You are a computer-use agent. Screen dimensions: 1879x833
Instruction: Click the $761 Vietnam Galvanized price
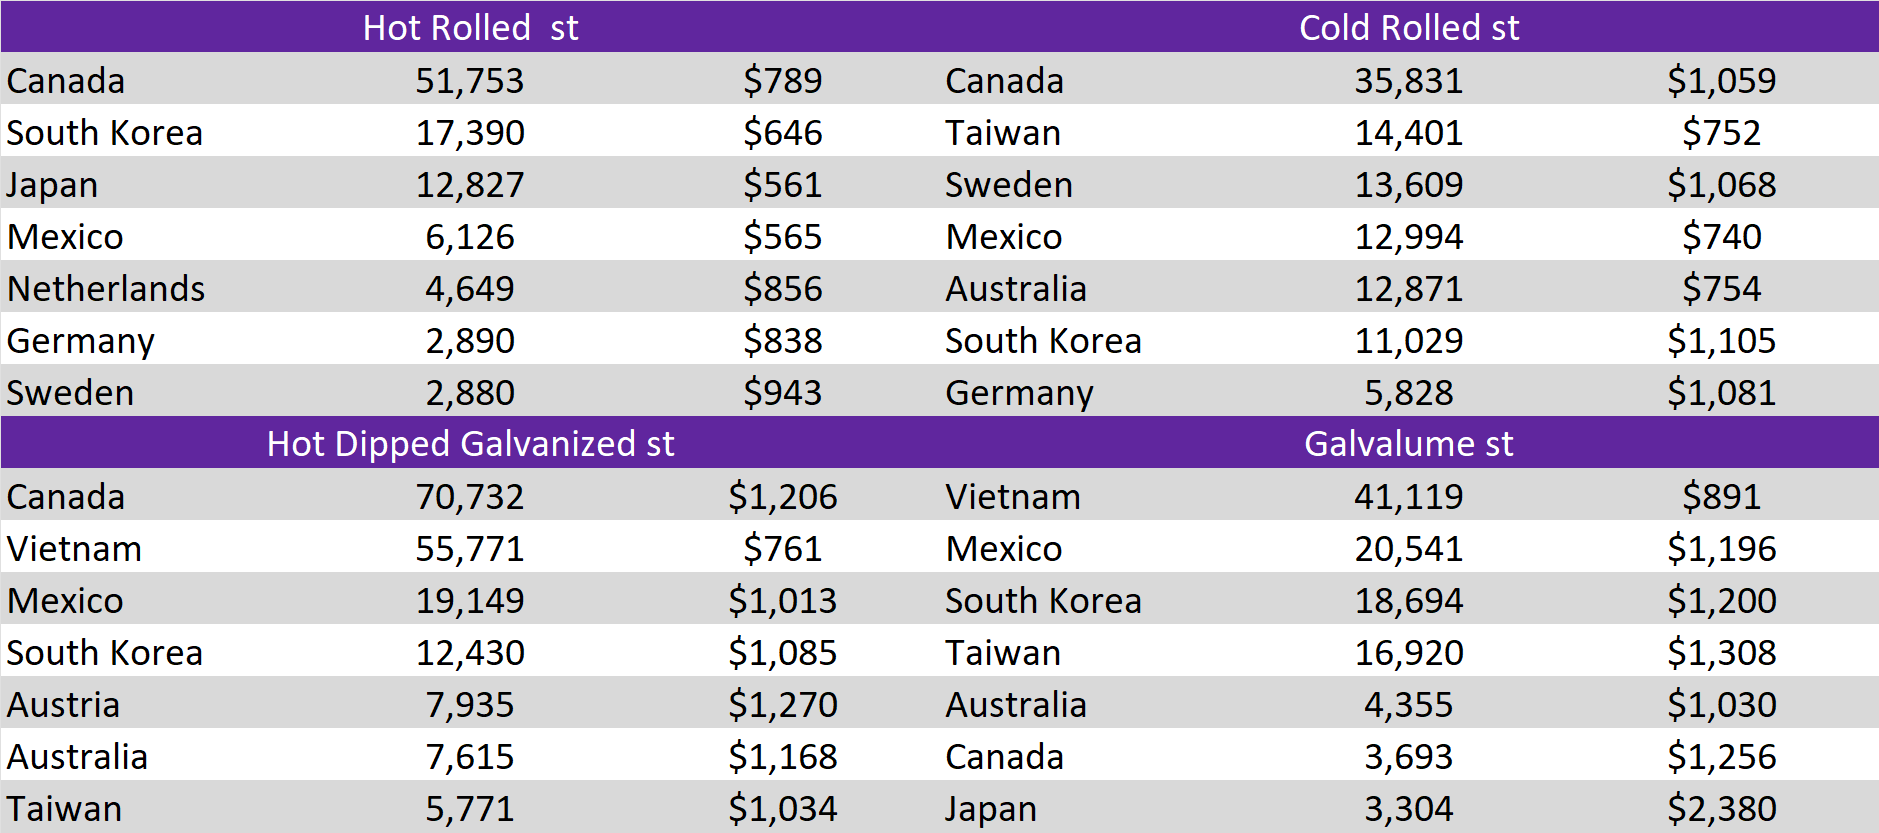pyautogui.click(x=782, y=549)
